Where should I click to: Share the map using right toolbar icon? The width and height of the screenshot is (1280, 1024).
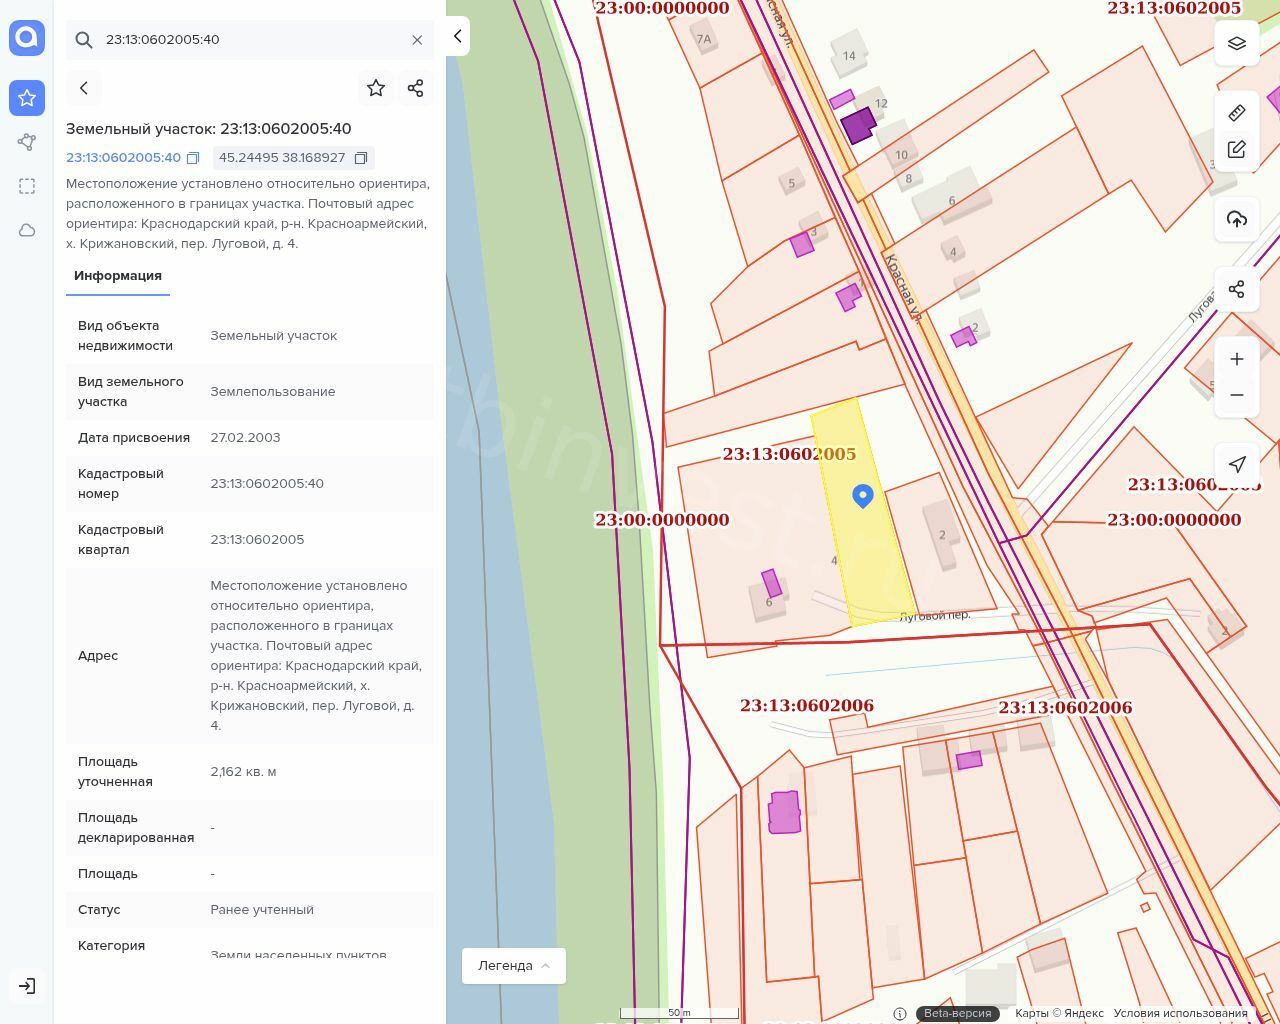[1237, 289]
